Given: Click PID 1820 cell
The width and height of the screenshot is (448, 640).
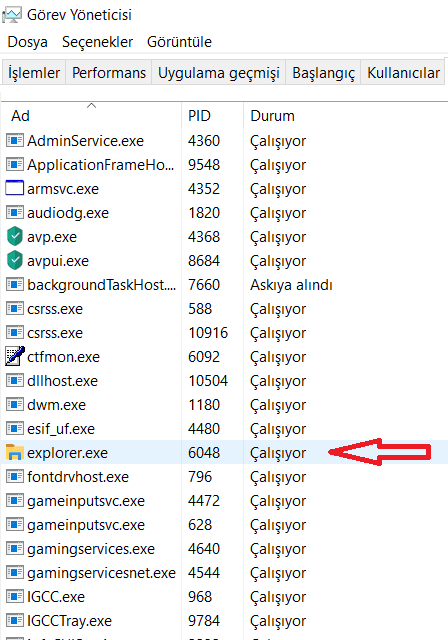Looking at the screenshot, I should (204, 213).
